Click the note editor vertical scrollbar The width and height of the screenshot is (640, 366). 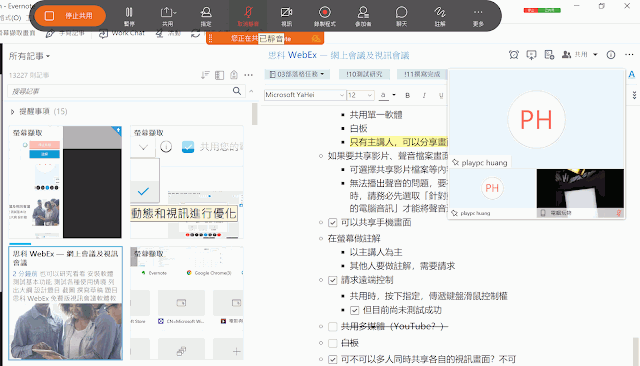[x=636, y=351]
